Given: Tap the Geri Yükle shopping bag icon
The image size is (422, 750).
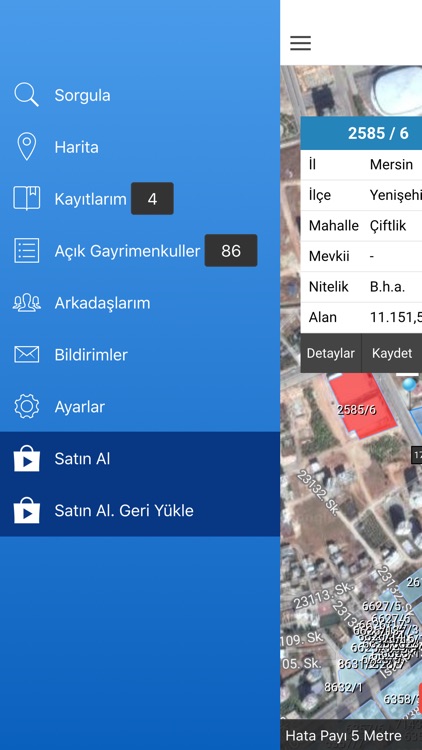Looking at the screenshot, I should tap(26, 510).
